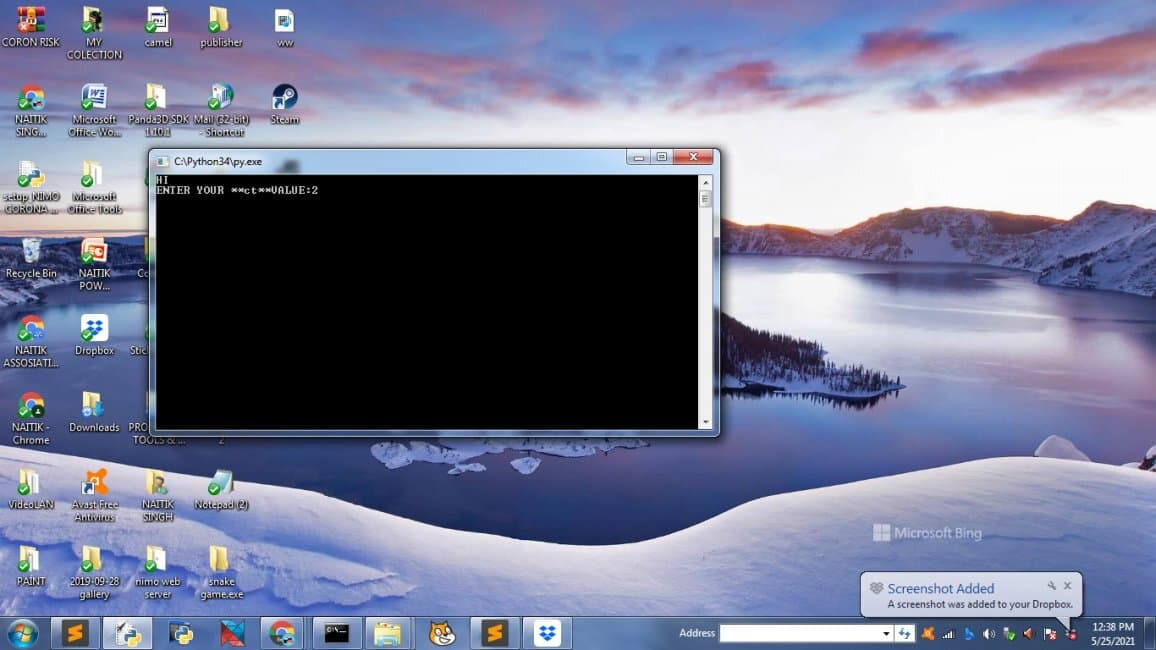Open the Bluetooth tray icon
Viewport: 1156px width, 650px height.
pos(969,633)
